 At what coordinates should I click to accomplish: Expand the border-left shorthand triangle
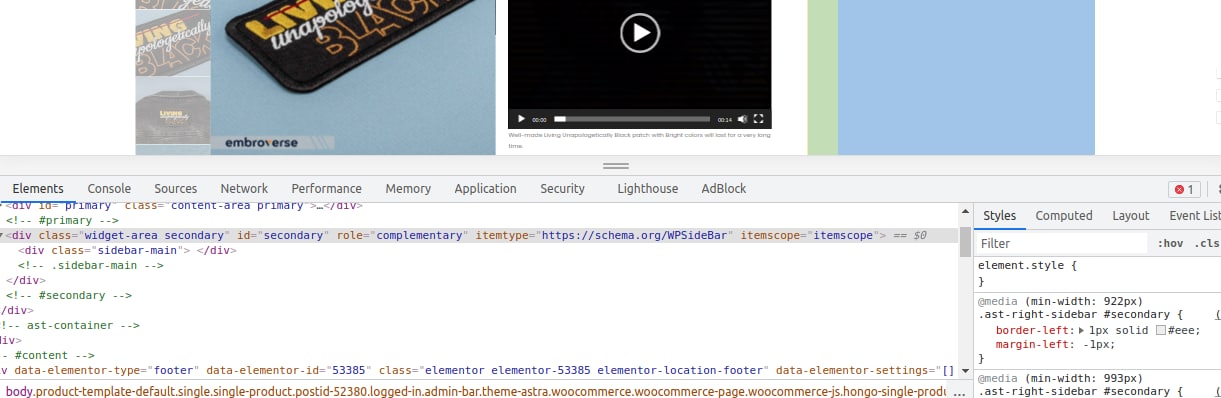1081,330
